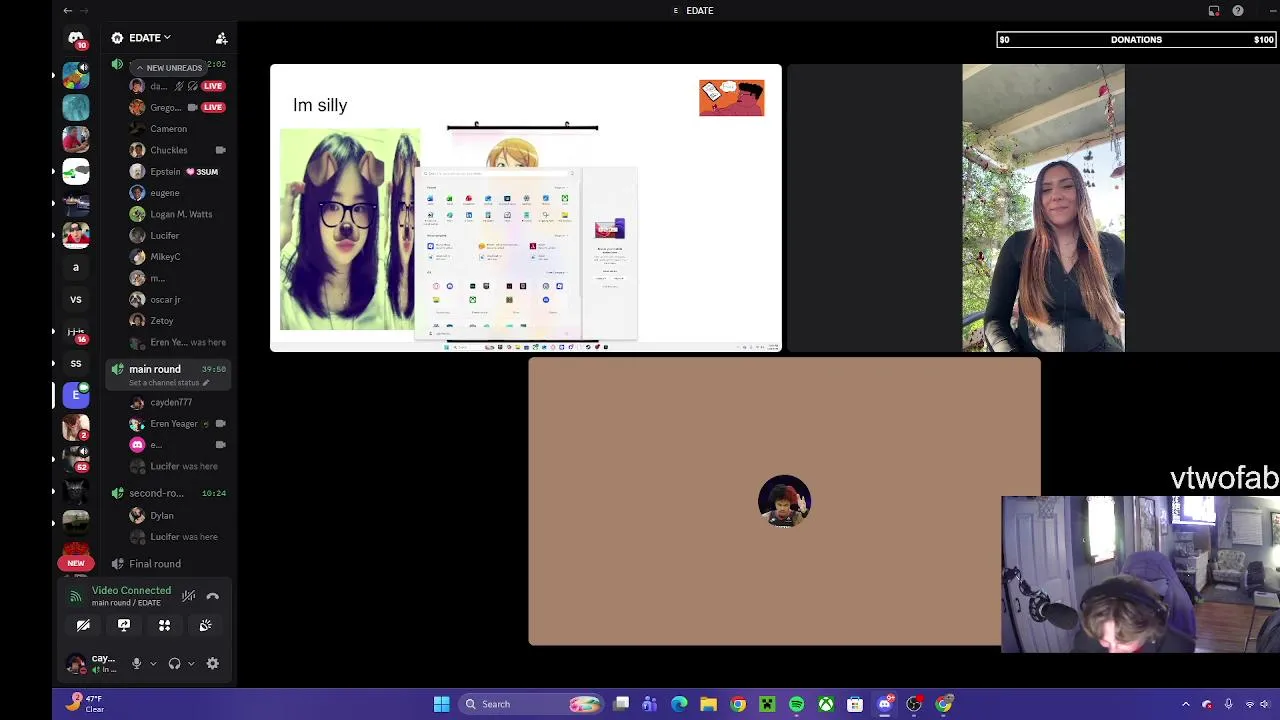Open Xbox app from taskbar
The image size is (1280, 720).
826,704
